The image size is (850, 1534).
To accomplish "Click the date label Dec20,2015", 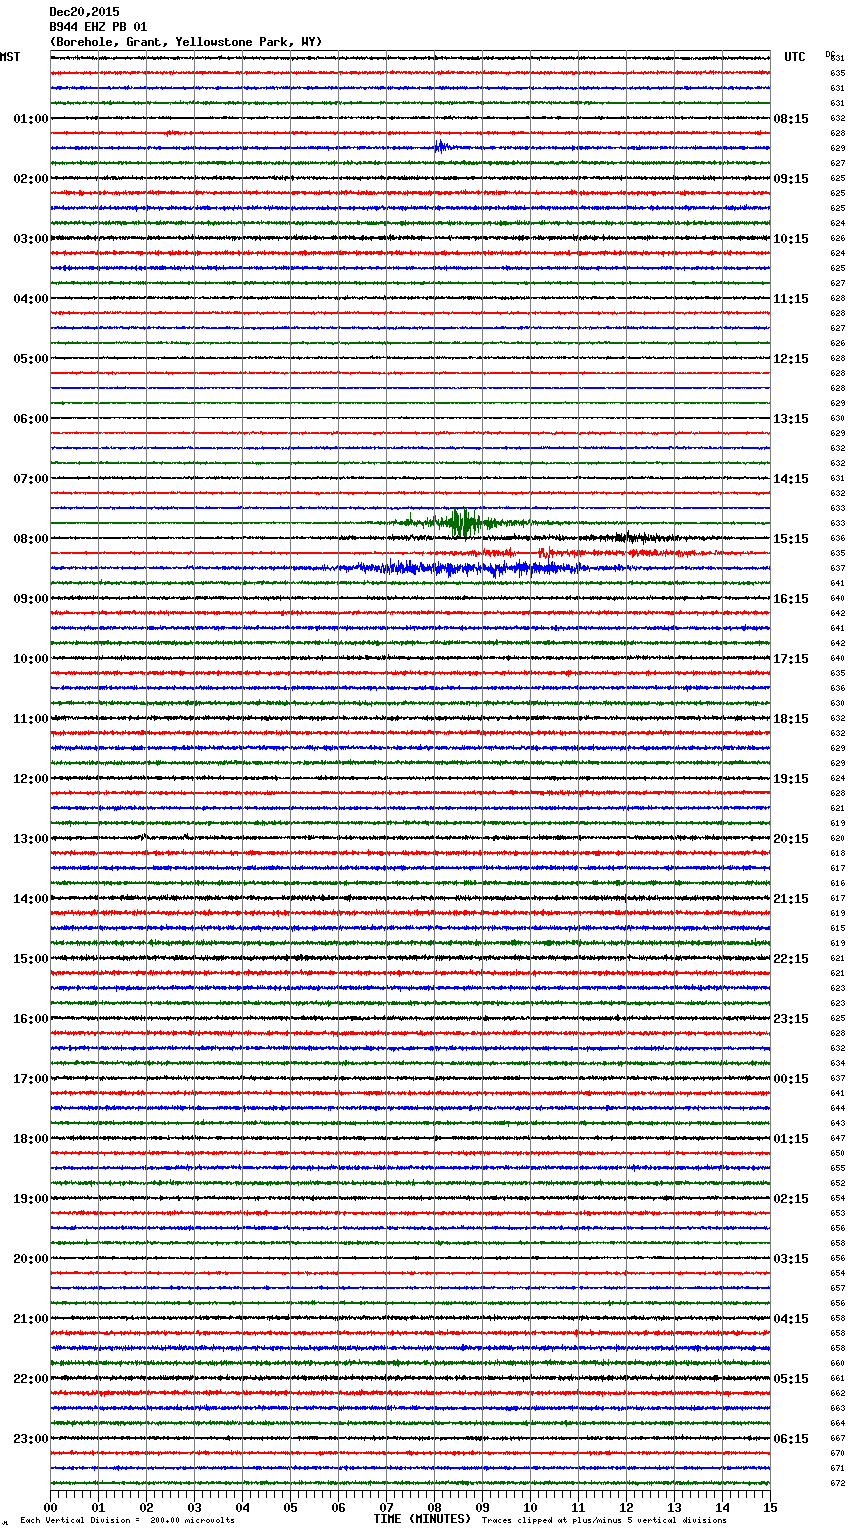I will 84,12.
